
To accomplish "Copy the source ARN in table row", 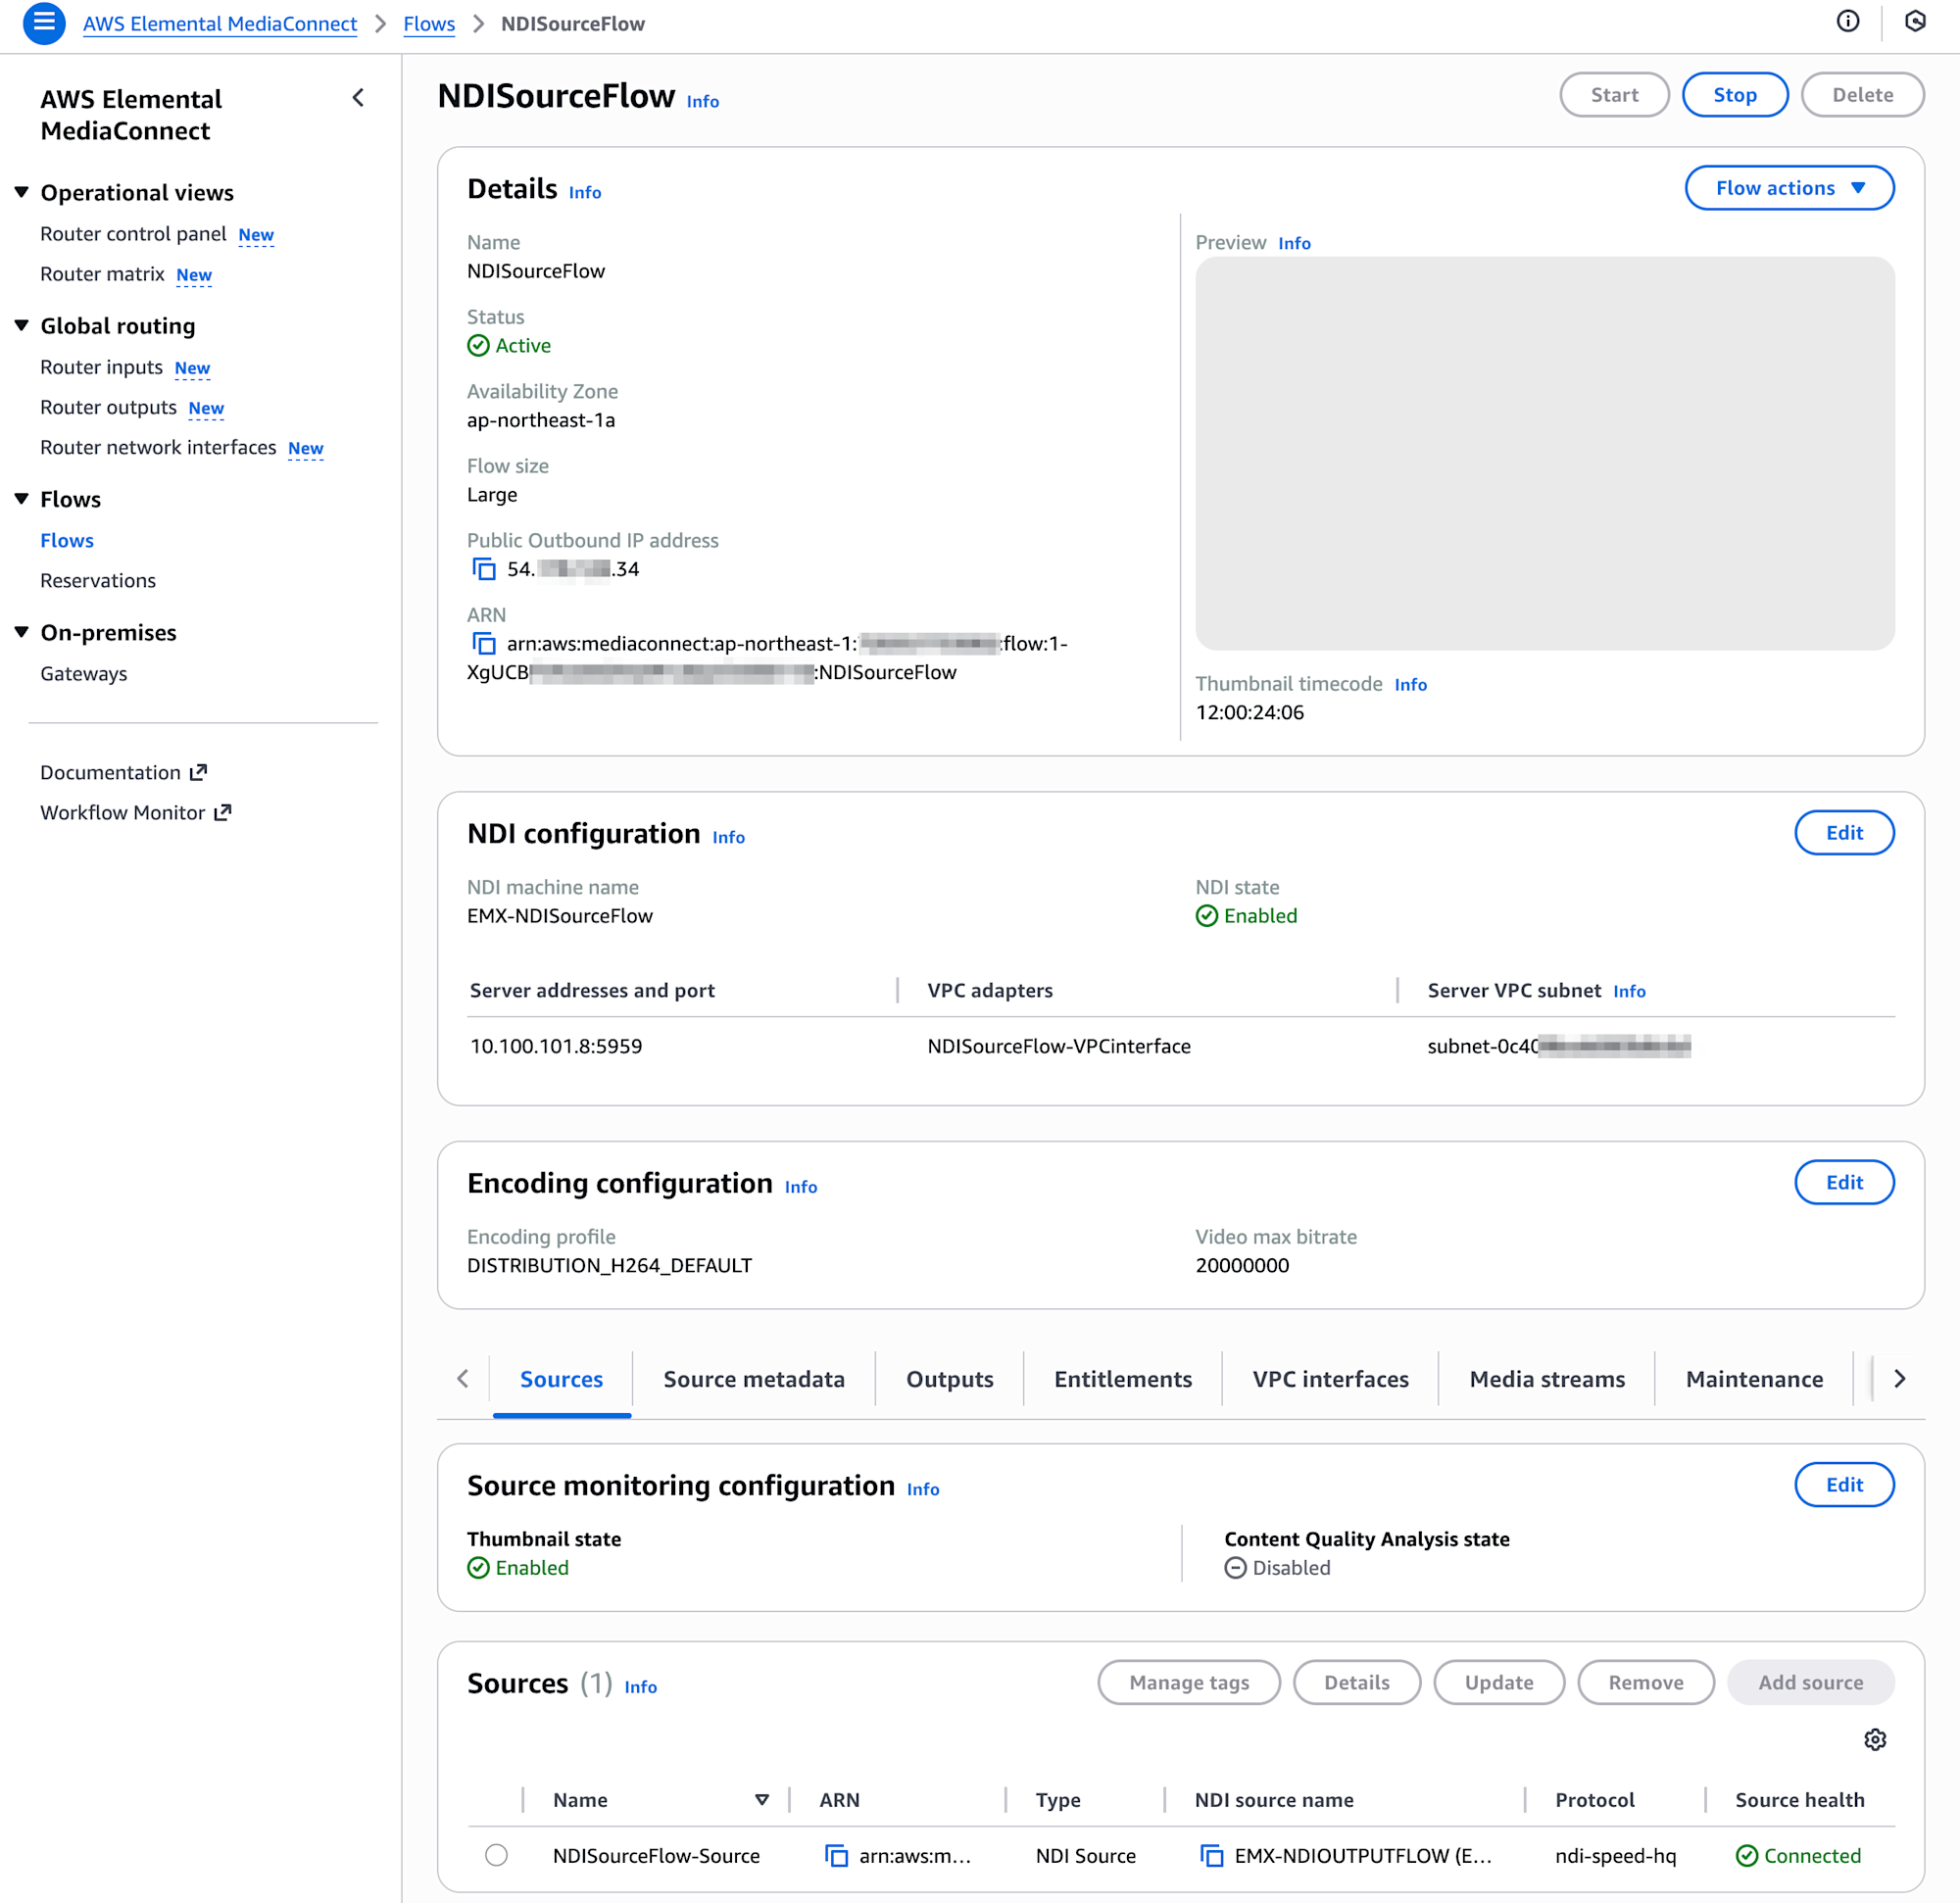I will [836, 1856].
